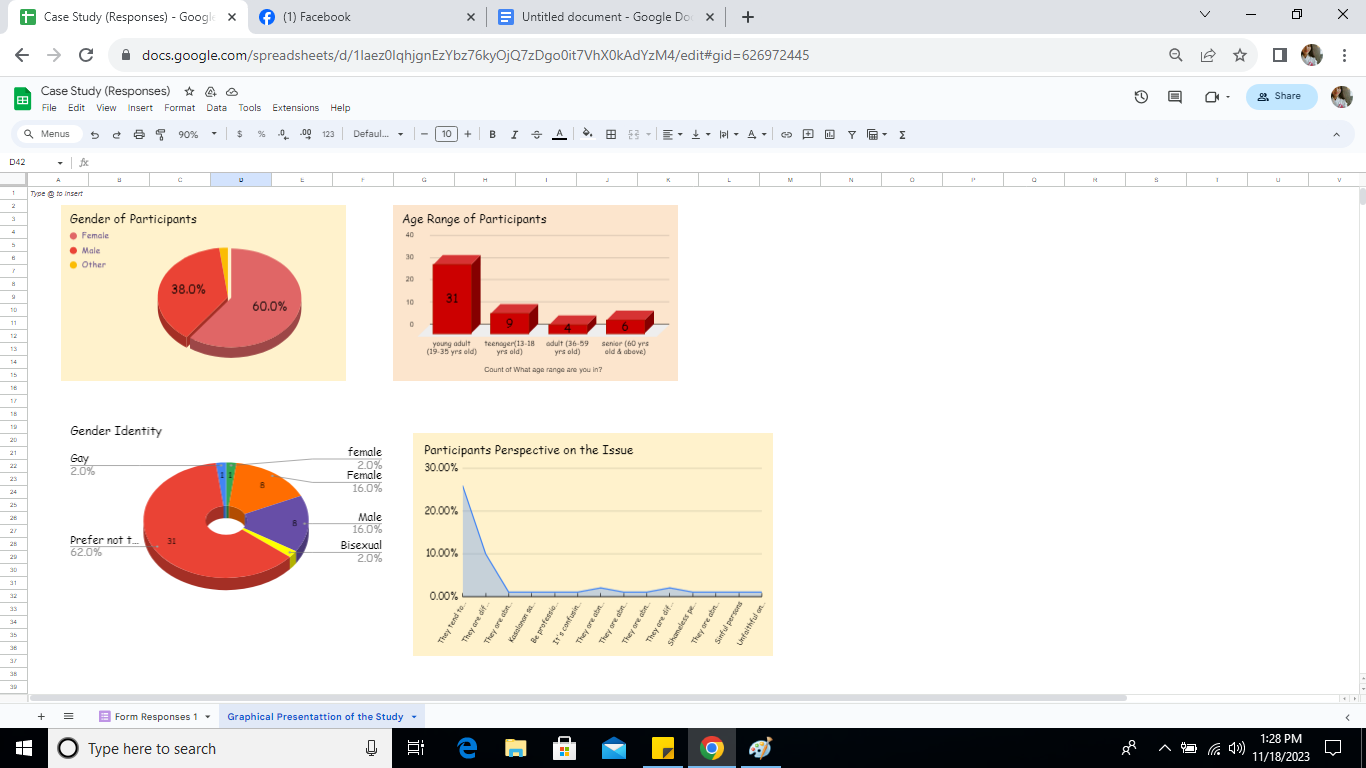1366x768 pixels.
Task: Click the Windows Start button
Action: 24,748
